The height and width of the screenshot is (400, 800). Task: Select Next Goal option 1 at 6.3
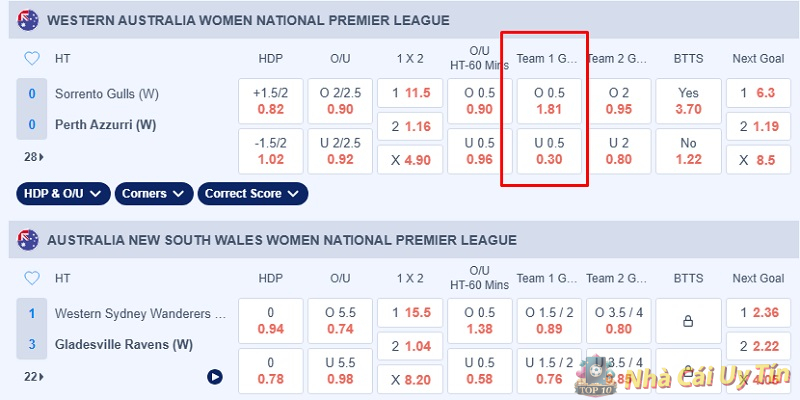pyautogui.click(x=757, y=93)
